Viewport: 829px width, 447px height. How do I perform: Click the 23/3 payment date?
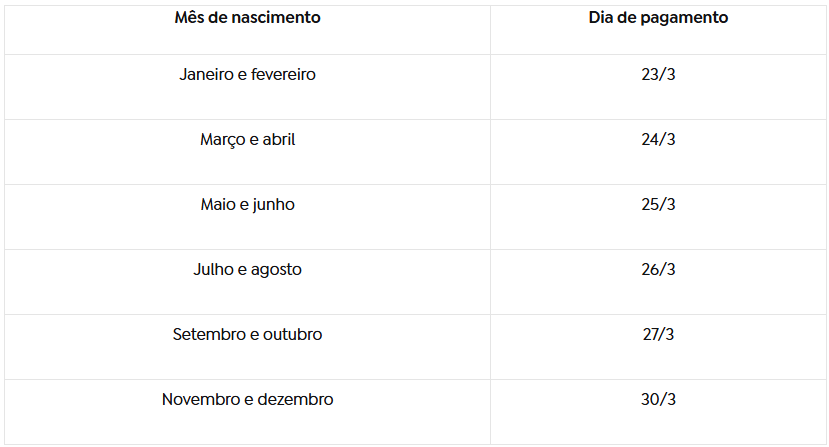(x=658, y=75)
